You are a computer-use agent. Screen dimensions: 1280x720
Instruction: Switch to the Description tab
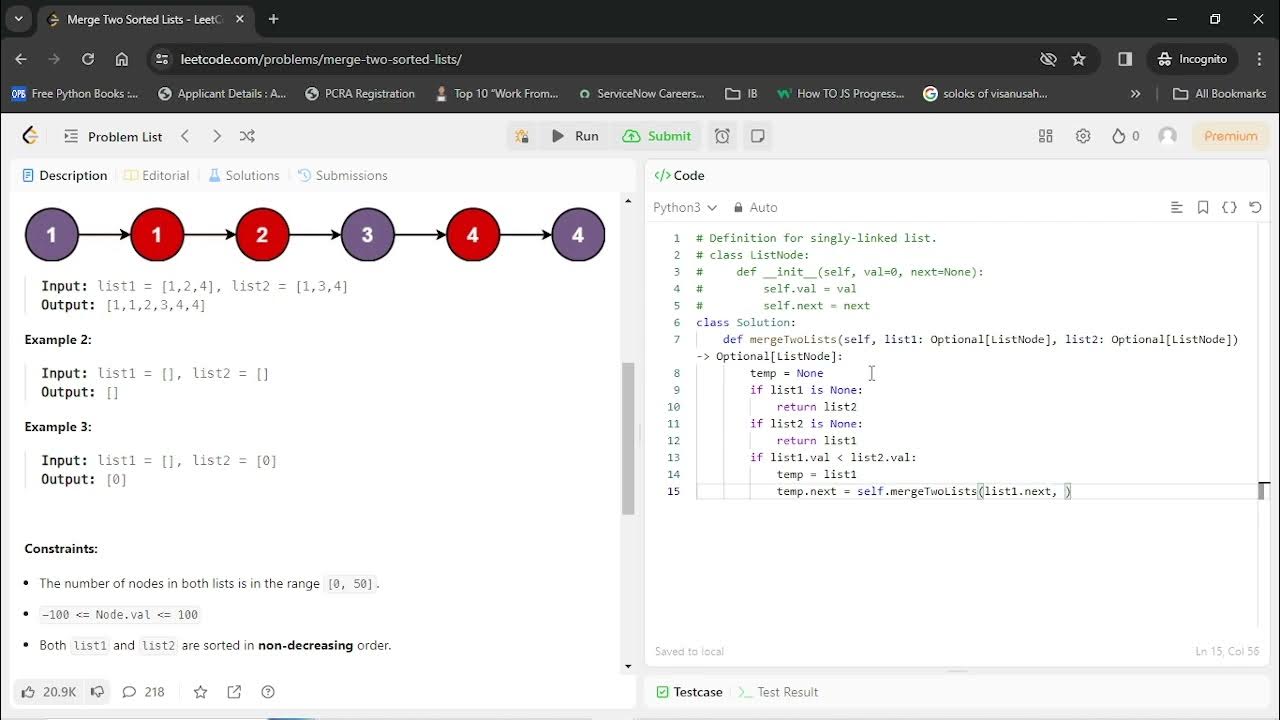click(65, 175)
